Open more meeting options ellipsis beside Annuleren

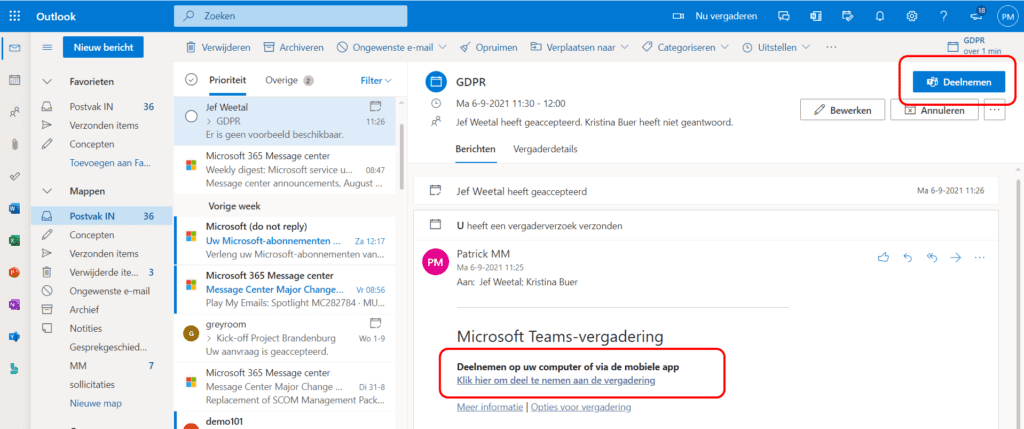pos(995,110)
